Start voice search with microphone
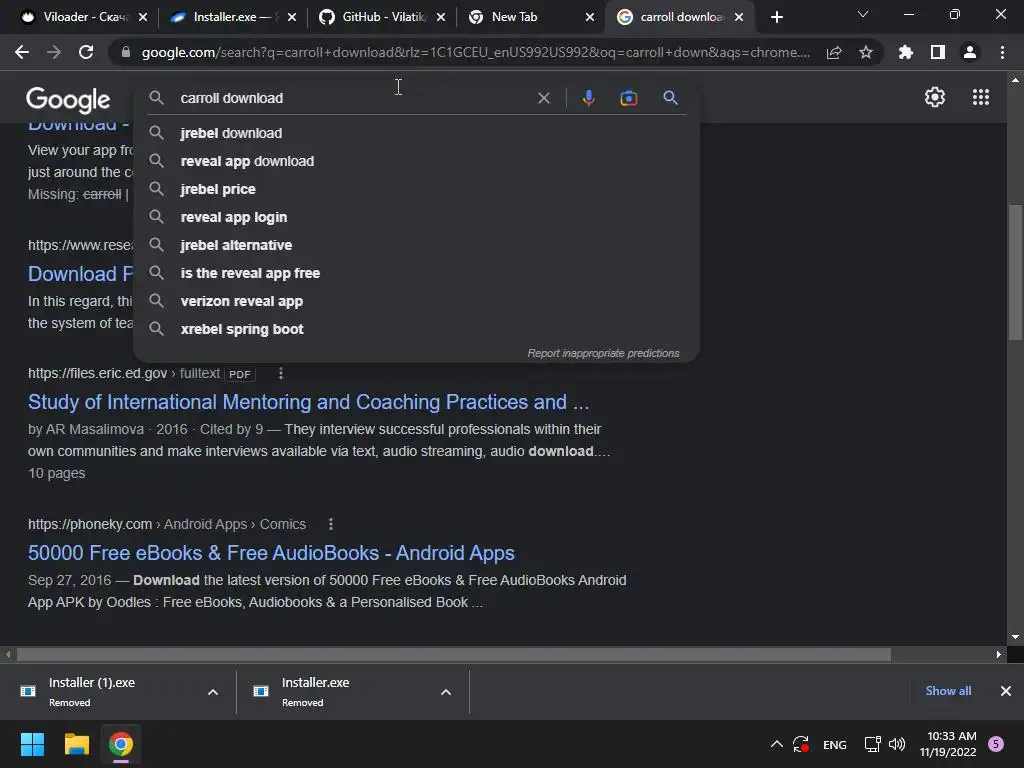Image resolution: width=1024 pixels, height=768 pixels. click(588, 98)
